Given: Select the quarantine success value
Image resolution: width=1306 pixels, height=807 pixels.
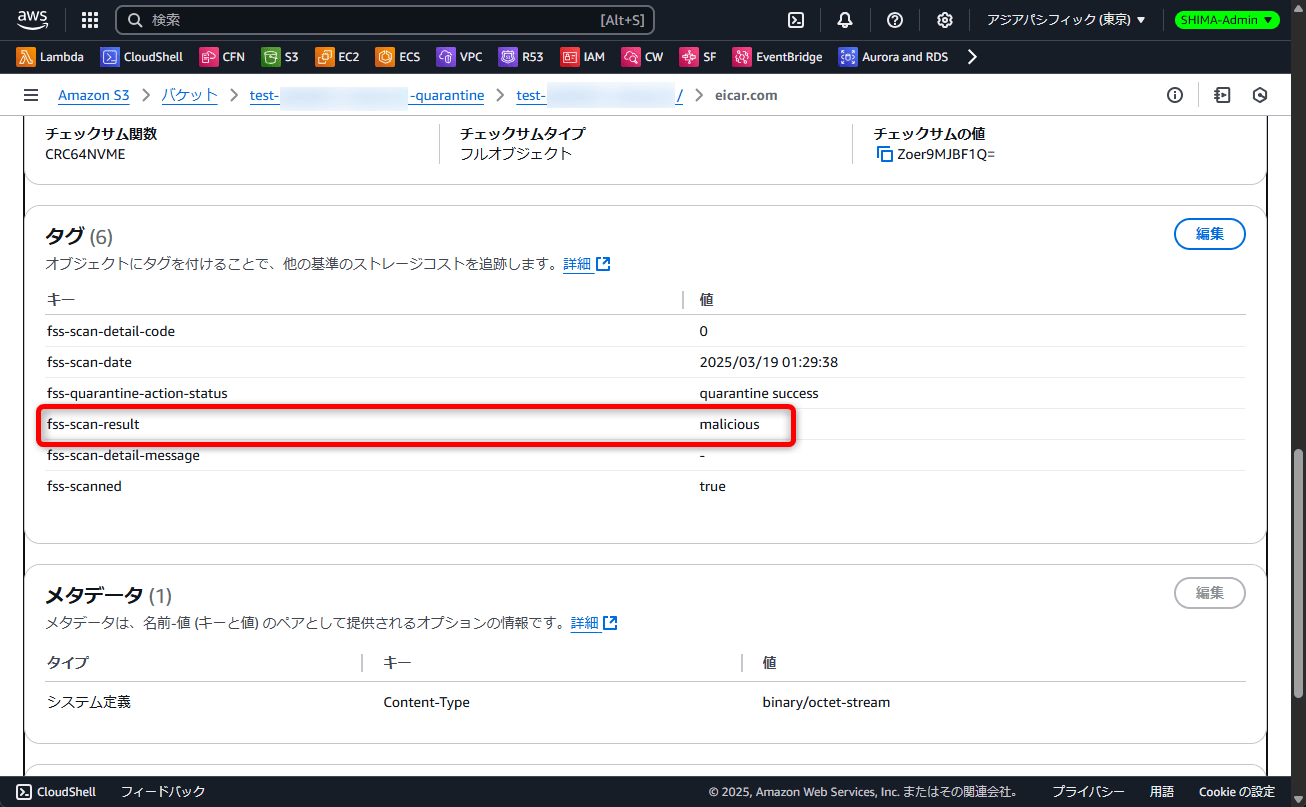Looking at the screenshot, I should [x=759, y=393].
